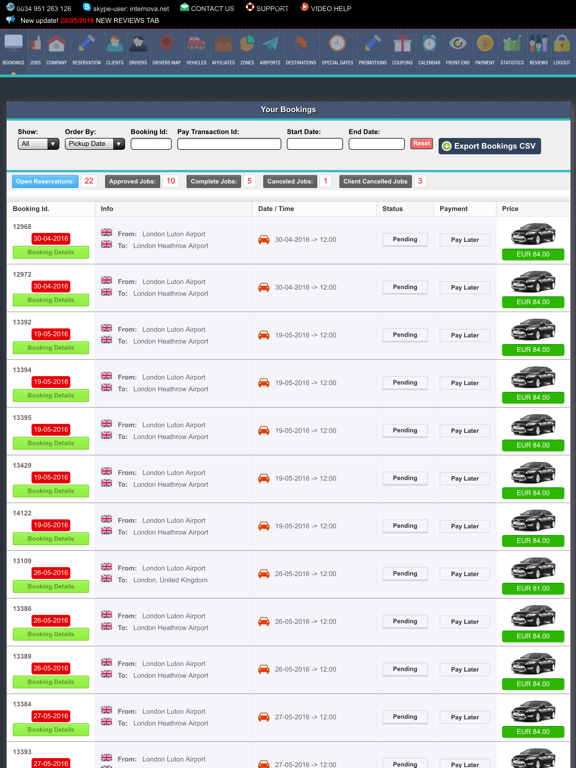The image size is (576, 768).
Task: Switch to Approved Jobs tab
Action: [x=132, y=181]
